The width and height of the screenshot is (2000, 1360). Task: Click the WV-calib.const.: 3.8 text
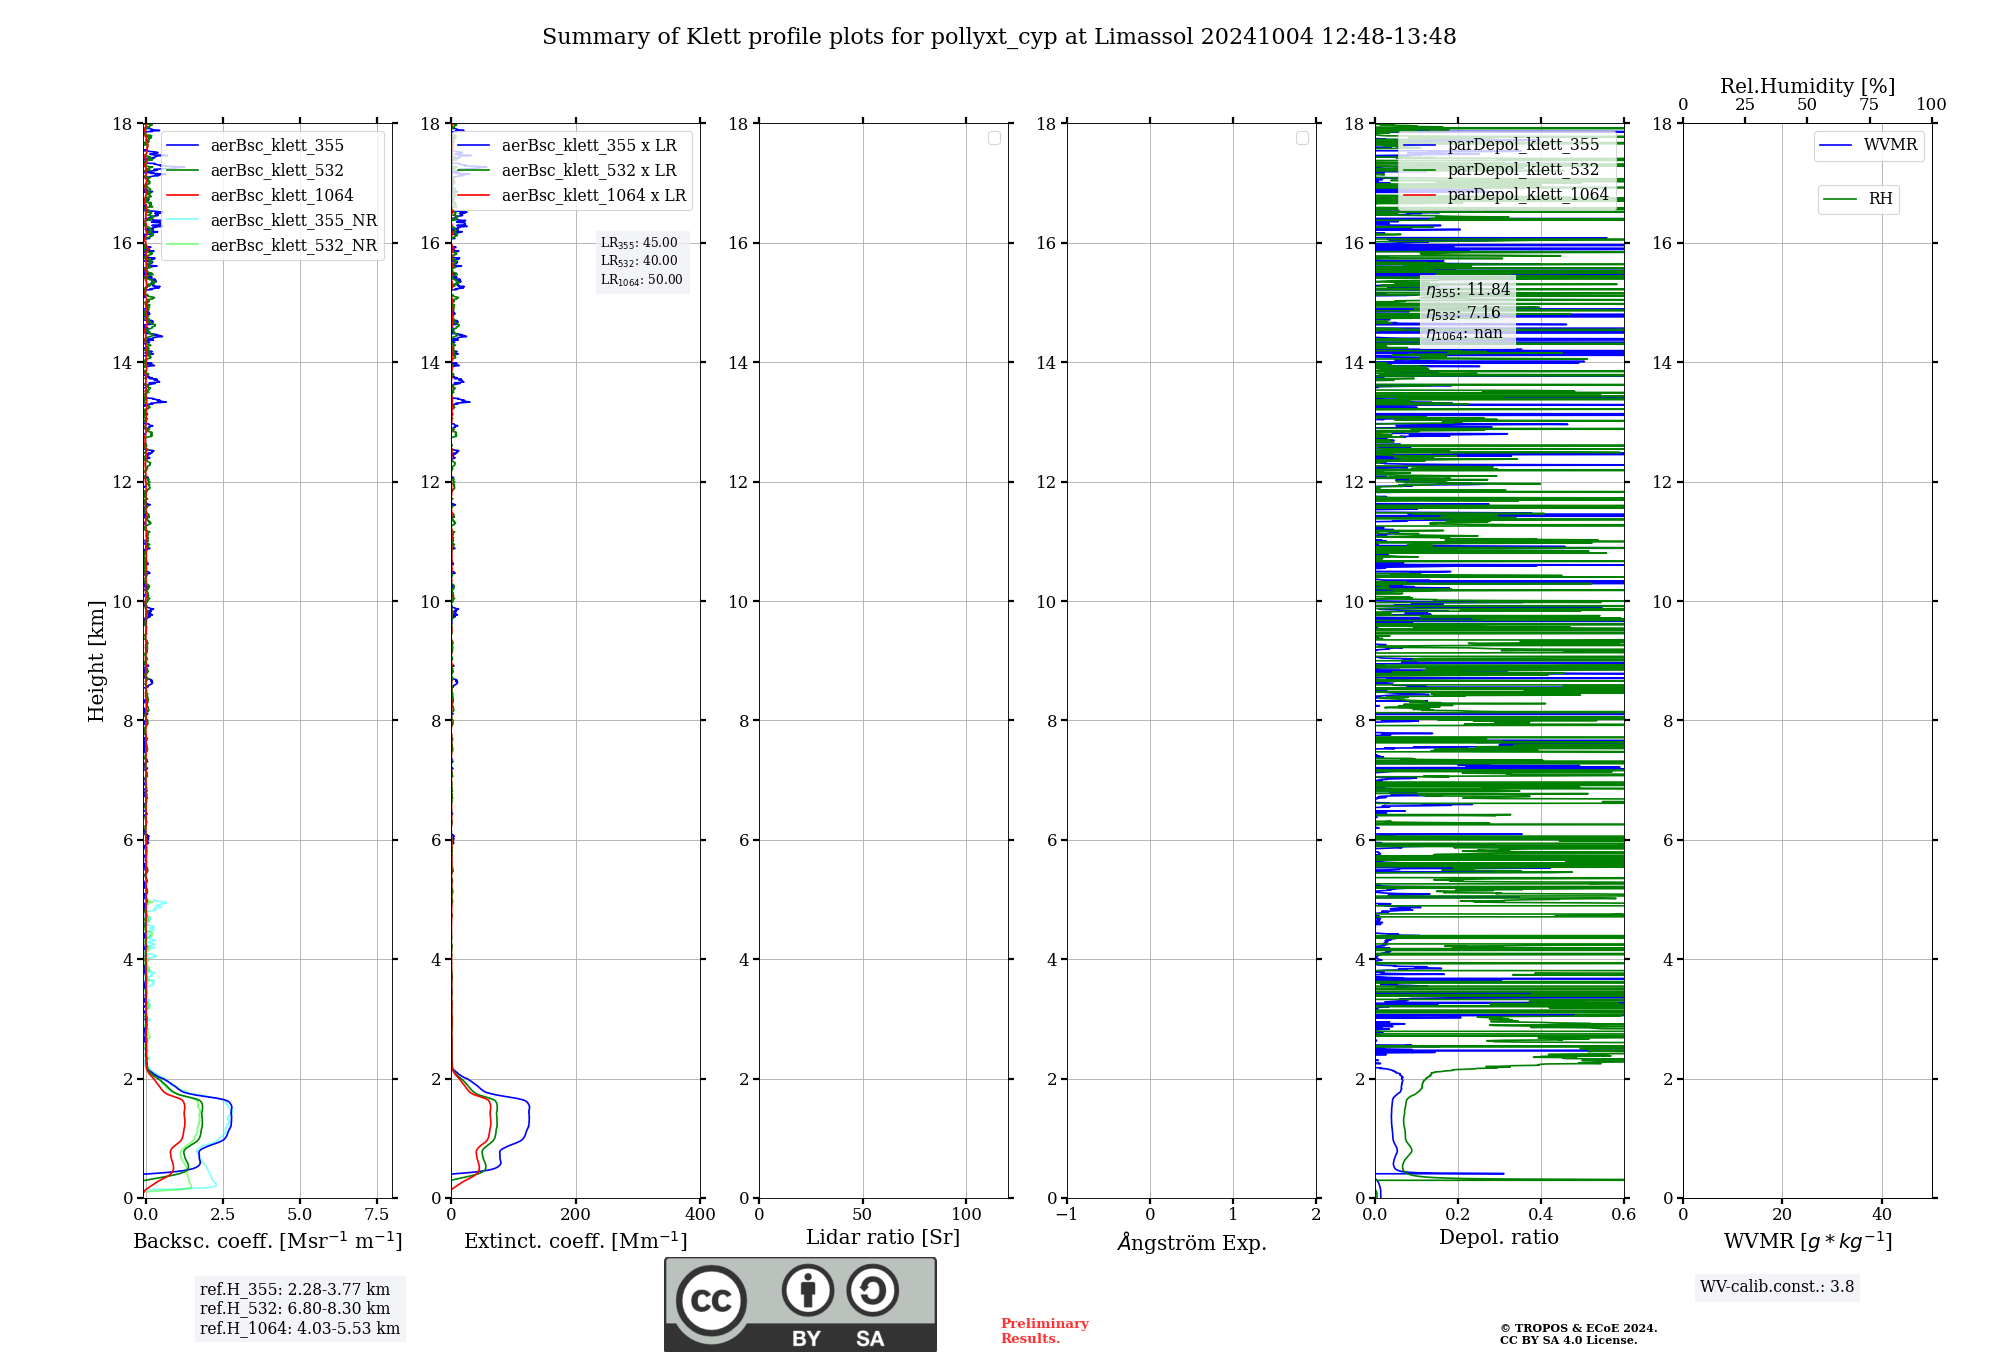(x=1777, y=1287)
